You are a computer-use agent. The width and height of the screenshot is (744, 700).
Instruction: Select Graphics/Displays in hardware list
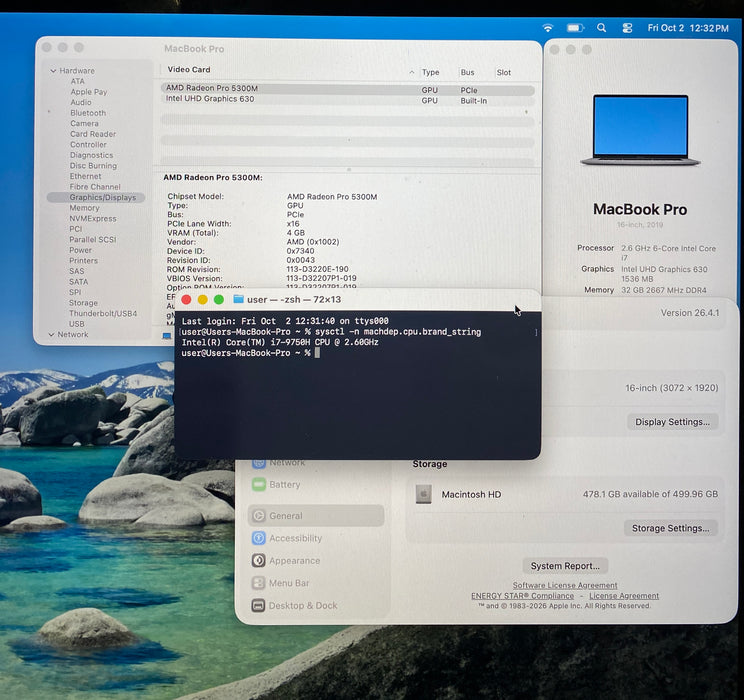tap(96, 197)
